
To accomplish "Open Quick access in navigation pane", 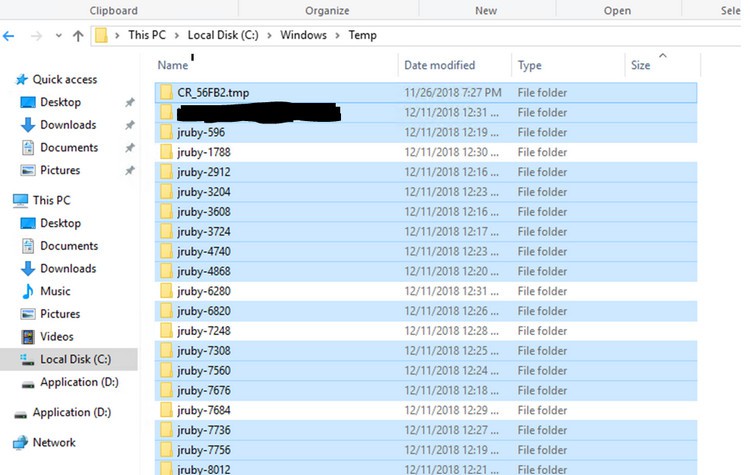I will [65, 79].
